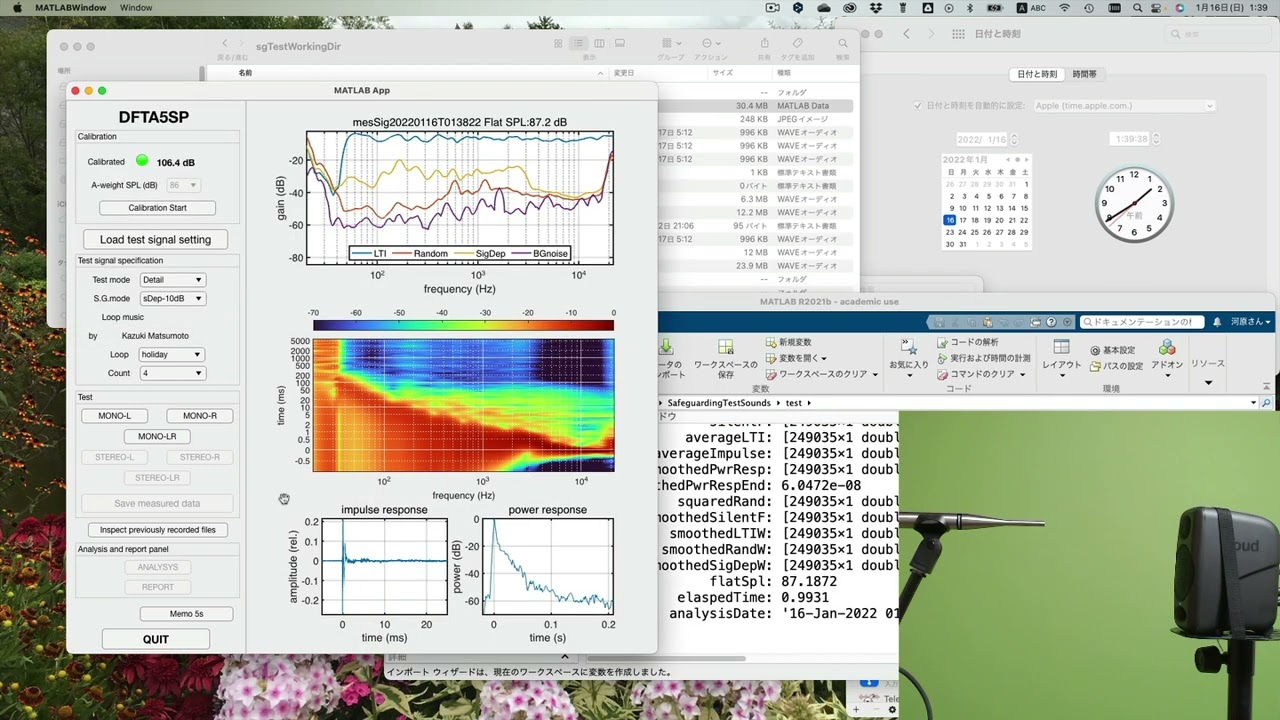The image size is (1280, 720).
Task: Click spectrogram colorbar scale
Action: [x=463, y=325]
